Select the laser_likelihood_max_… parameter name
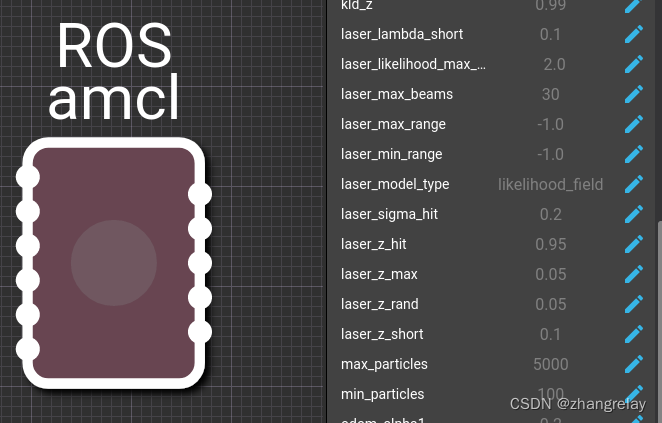Image resolution: width=662 pixels, height=423 pixels. (x=413, y=64)
